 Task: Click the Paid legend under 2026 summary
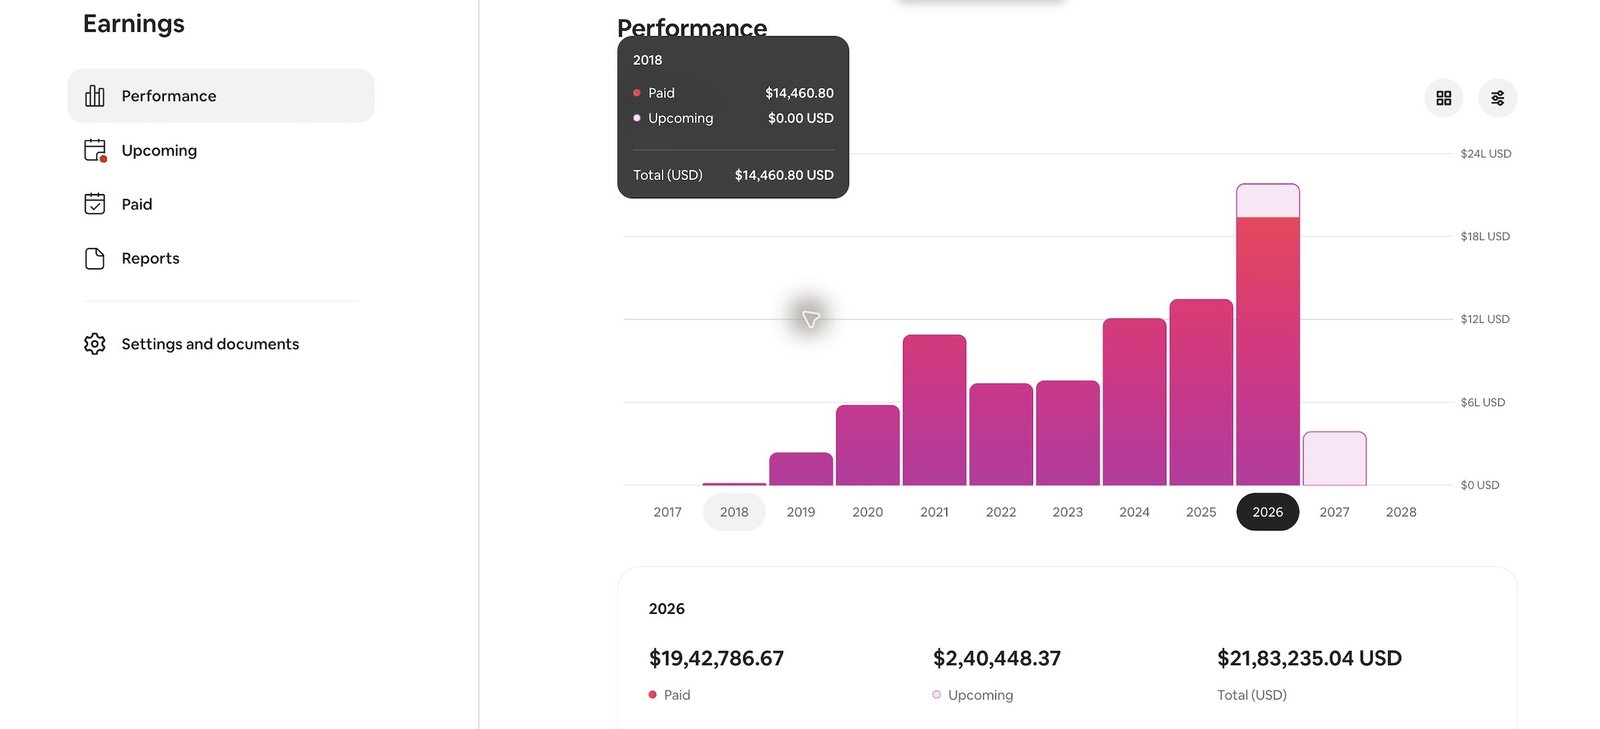pos(669,695)
